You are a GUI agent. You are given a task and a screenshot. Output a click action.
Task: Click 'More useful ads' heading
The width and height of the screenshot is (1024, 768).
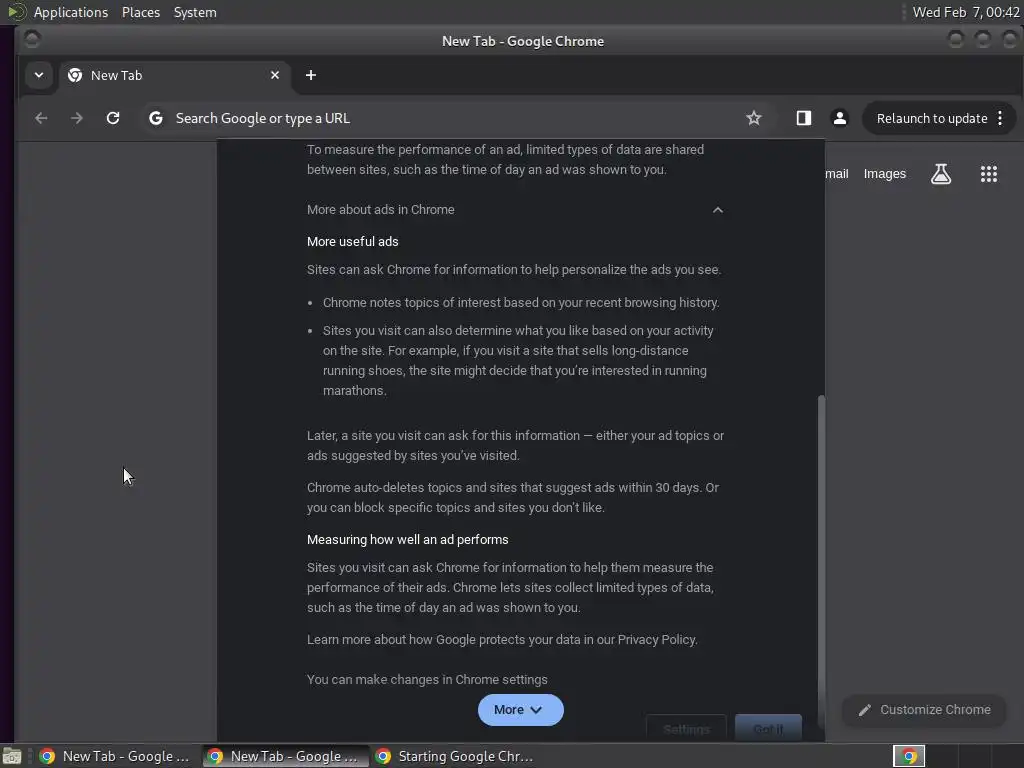[x=353, y=242]
